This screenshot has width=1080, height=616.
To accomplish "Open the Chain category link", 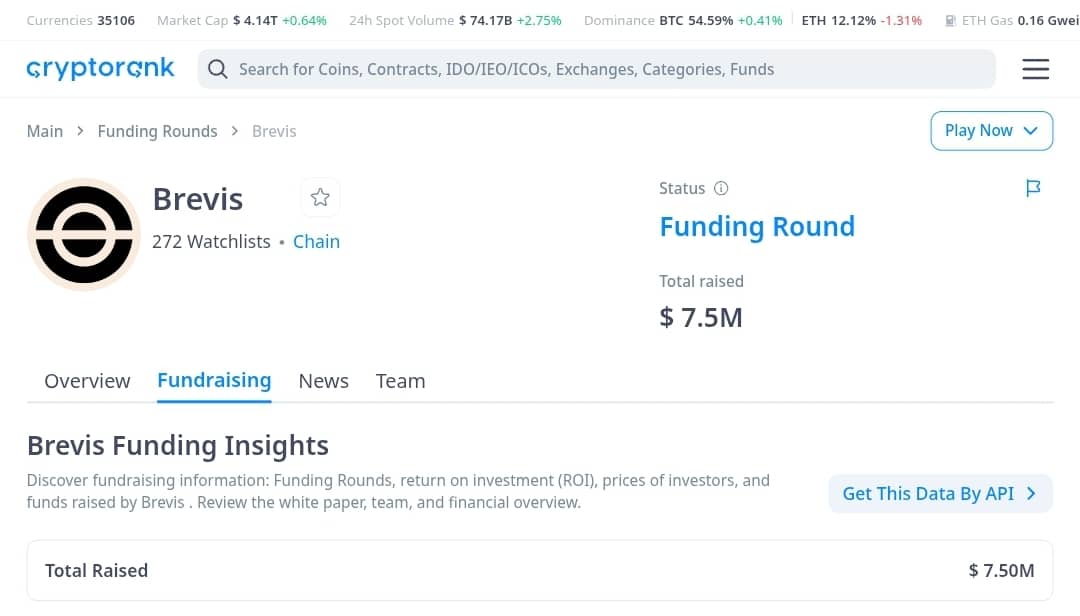I will [316, 242].
